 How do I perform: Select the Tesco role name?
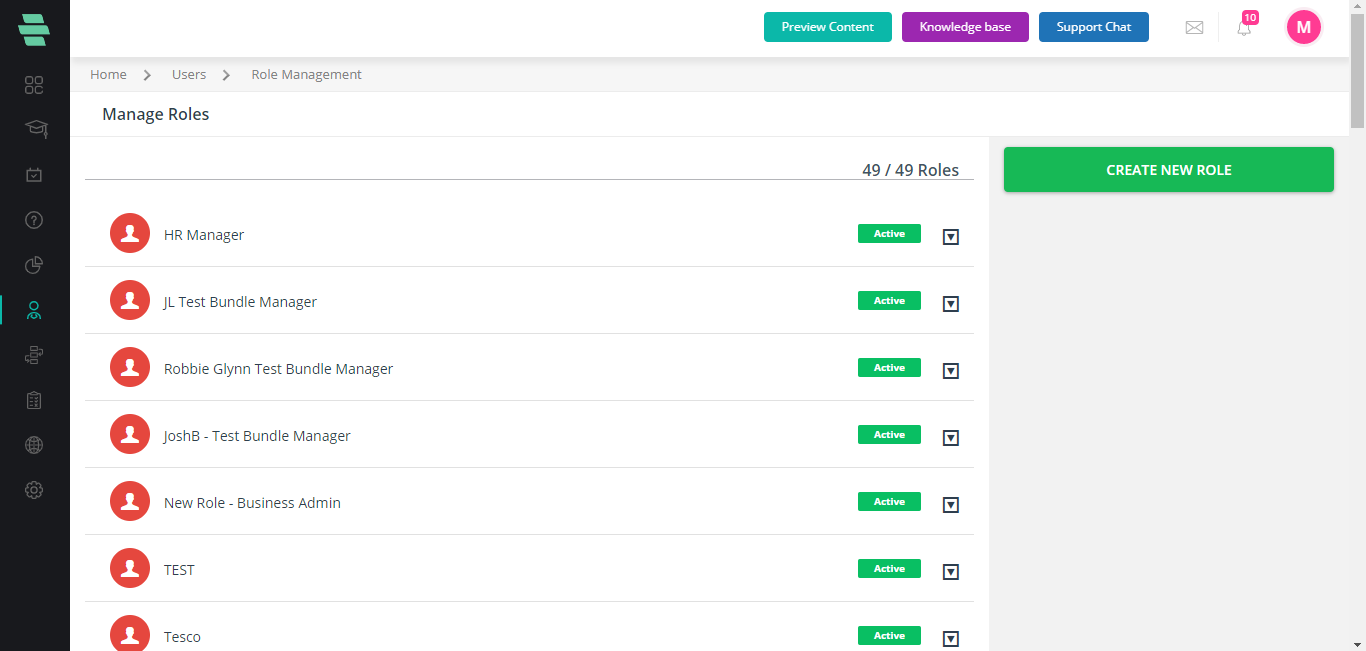point(182,637)
